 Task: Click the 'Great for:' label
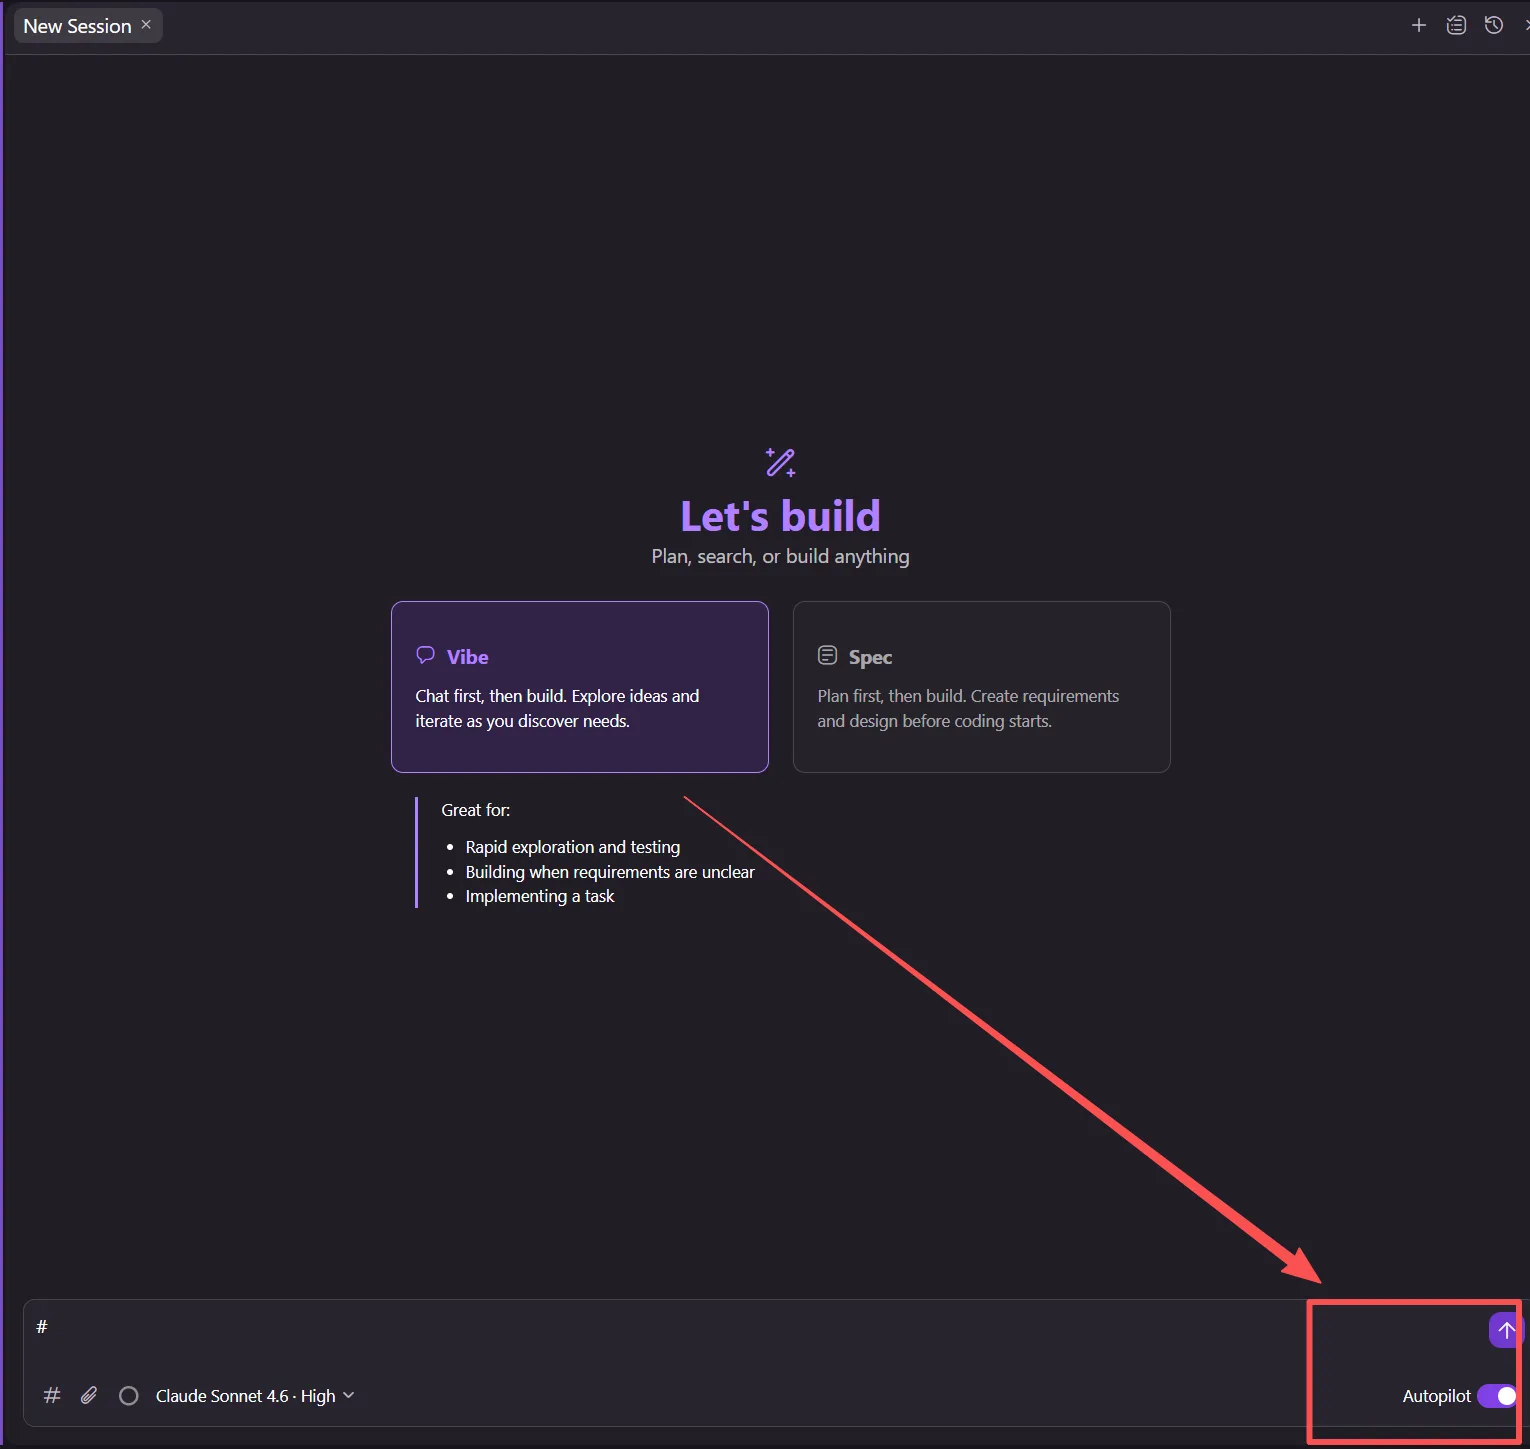476,810
